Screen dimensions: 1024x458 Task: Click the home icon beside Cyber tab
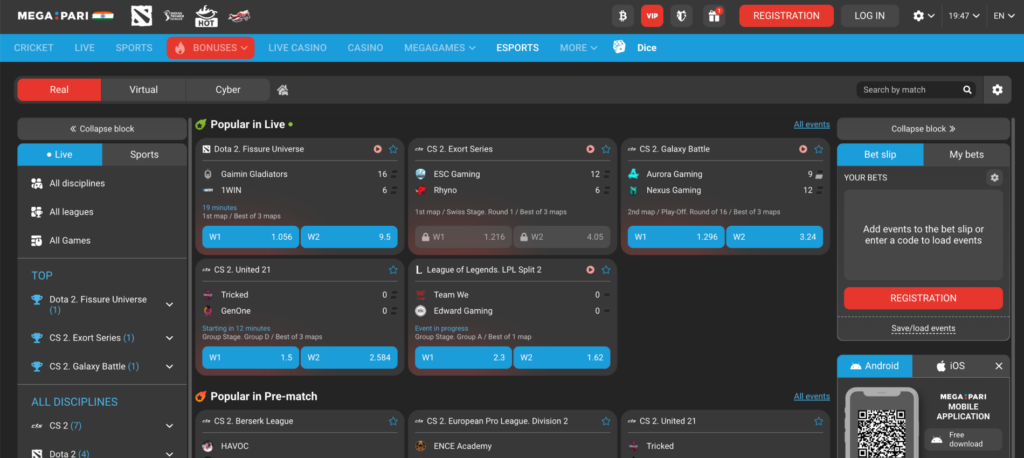pyautogui.click(x=283, y=90)
